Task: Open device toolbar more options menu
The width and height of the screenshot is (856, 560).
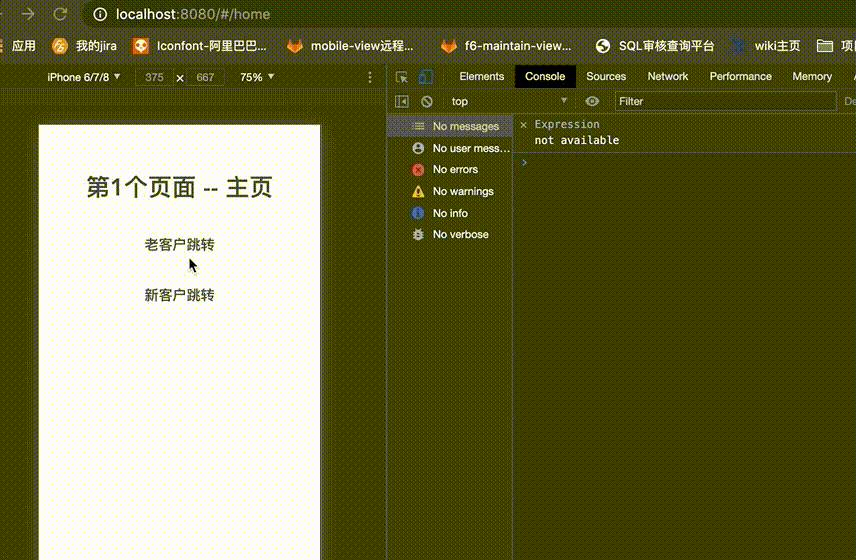Action: 370,77
